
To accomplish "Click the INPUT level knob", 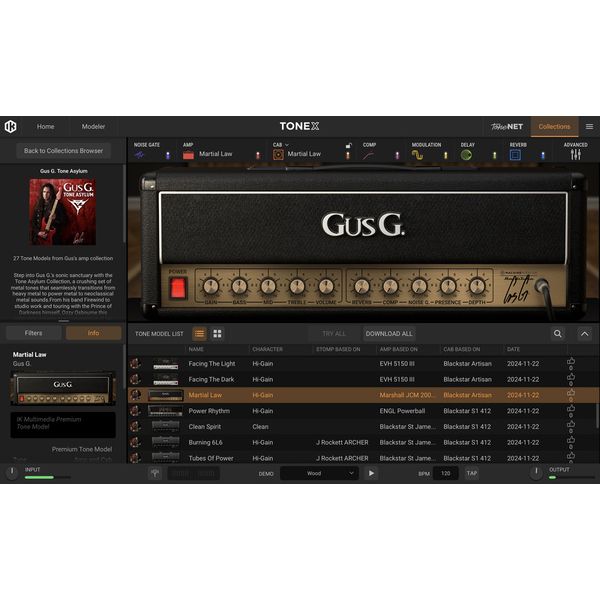I will 12,472.
